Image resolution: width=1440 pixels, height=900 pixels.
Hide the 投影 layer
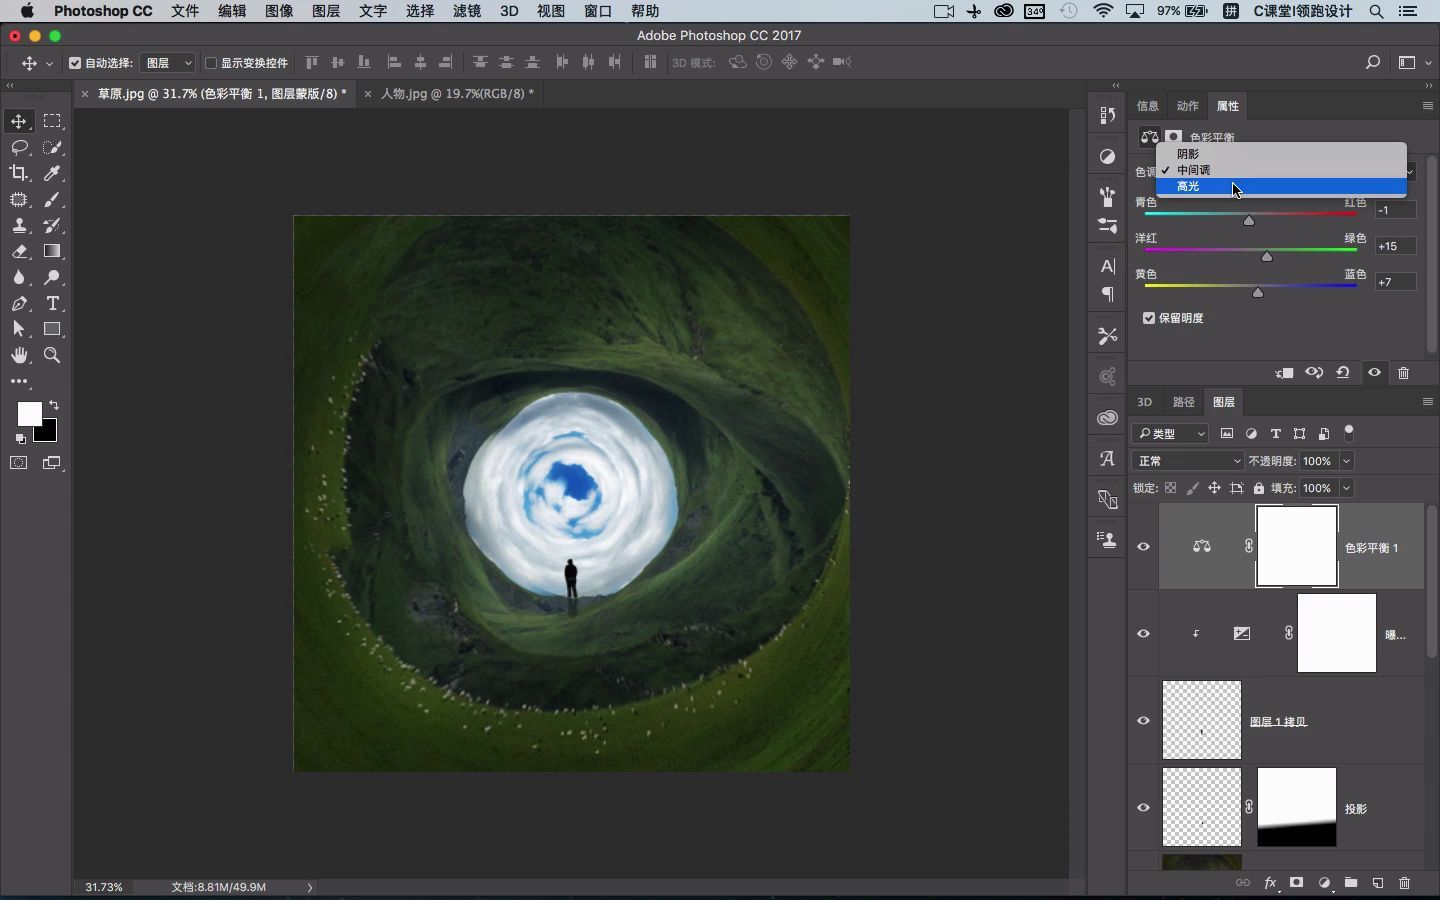pos(1143,808)
